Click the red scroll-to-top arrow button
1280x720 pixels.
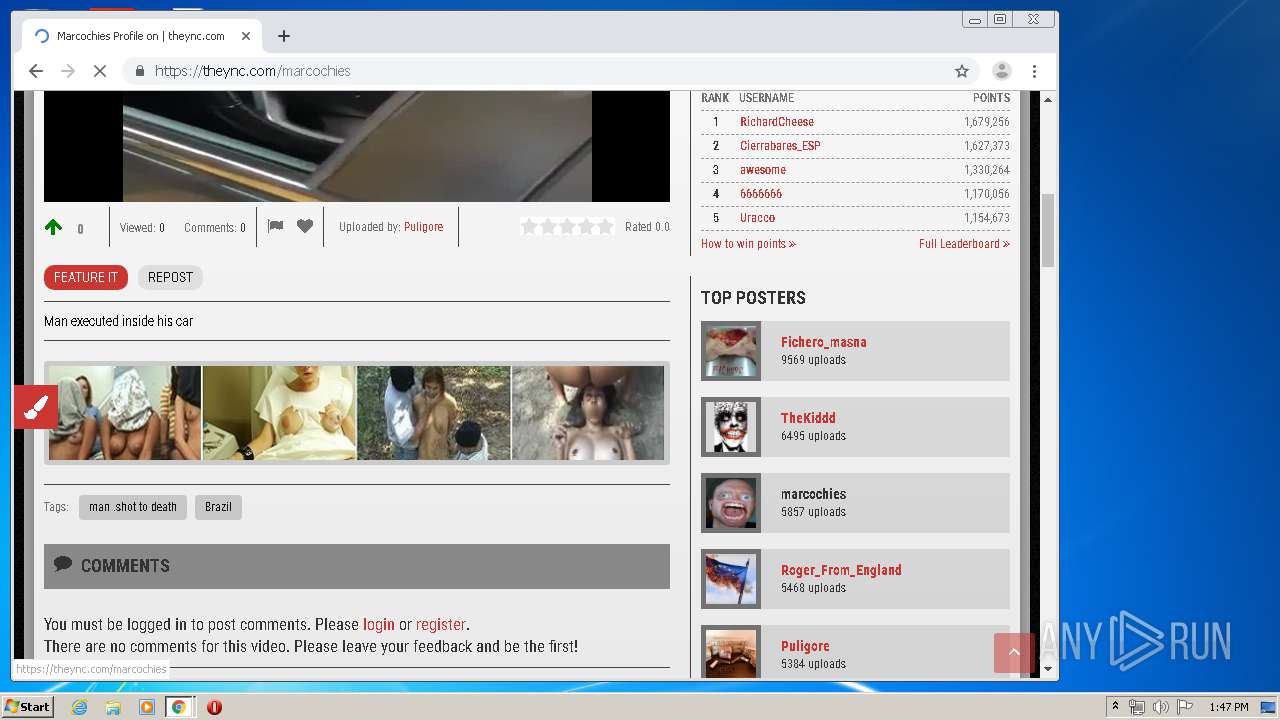coord(1014,652)
